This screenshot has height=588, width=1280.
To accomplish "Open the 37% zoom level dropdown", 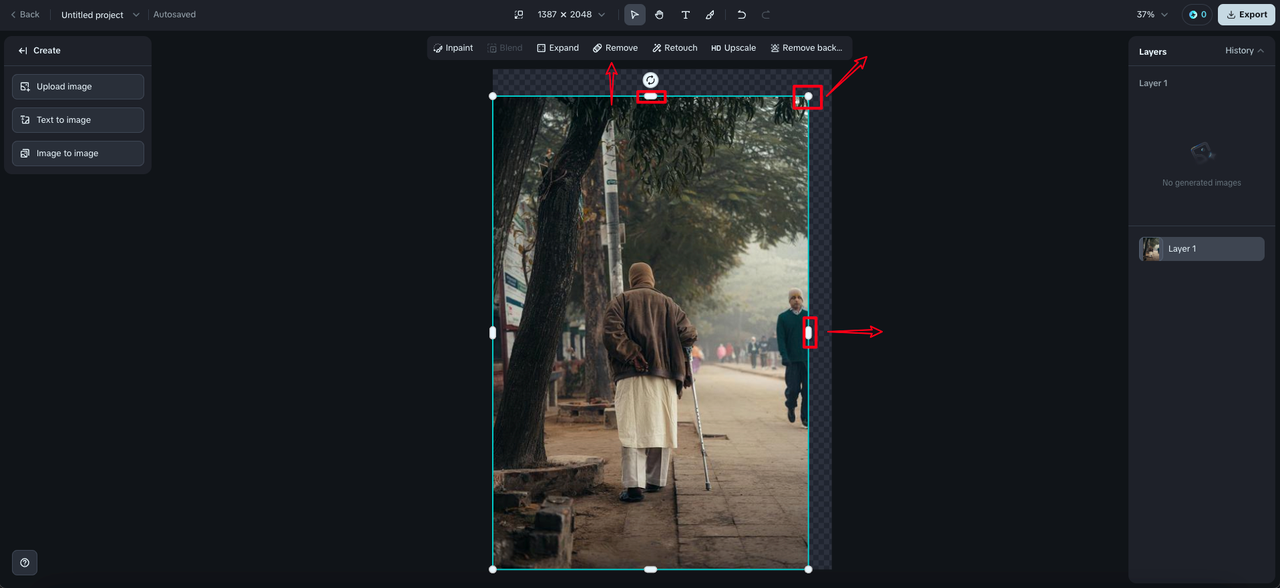I will coord(1152,15).
